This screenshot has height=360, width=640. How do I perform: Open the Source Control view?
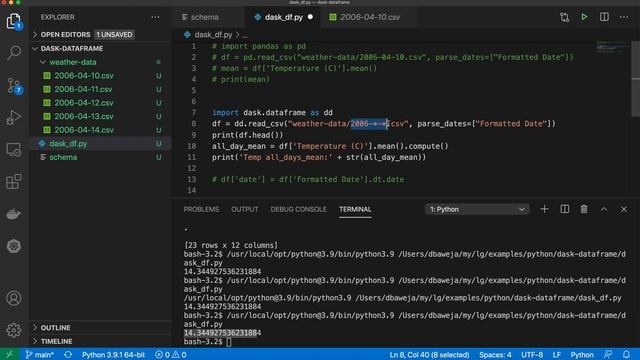point(14,86)
